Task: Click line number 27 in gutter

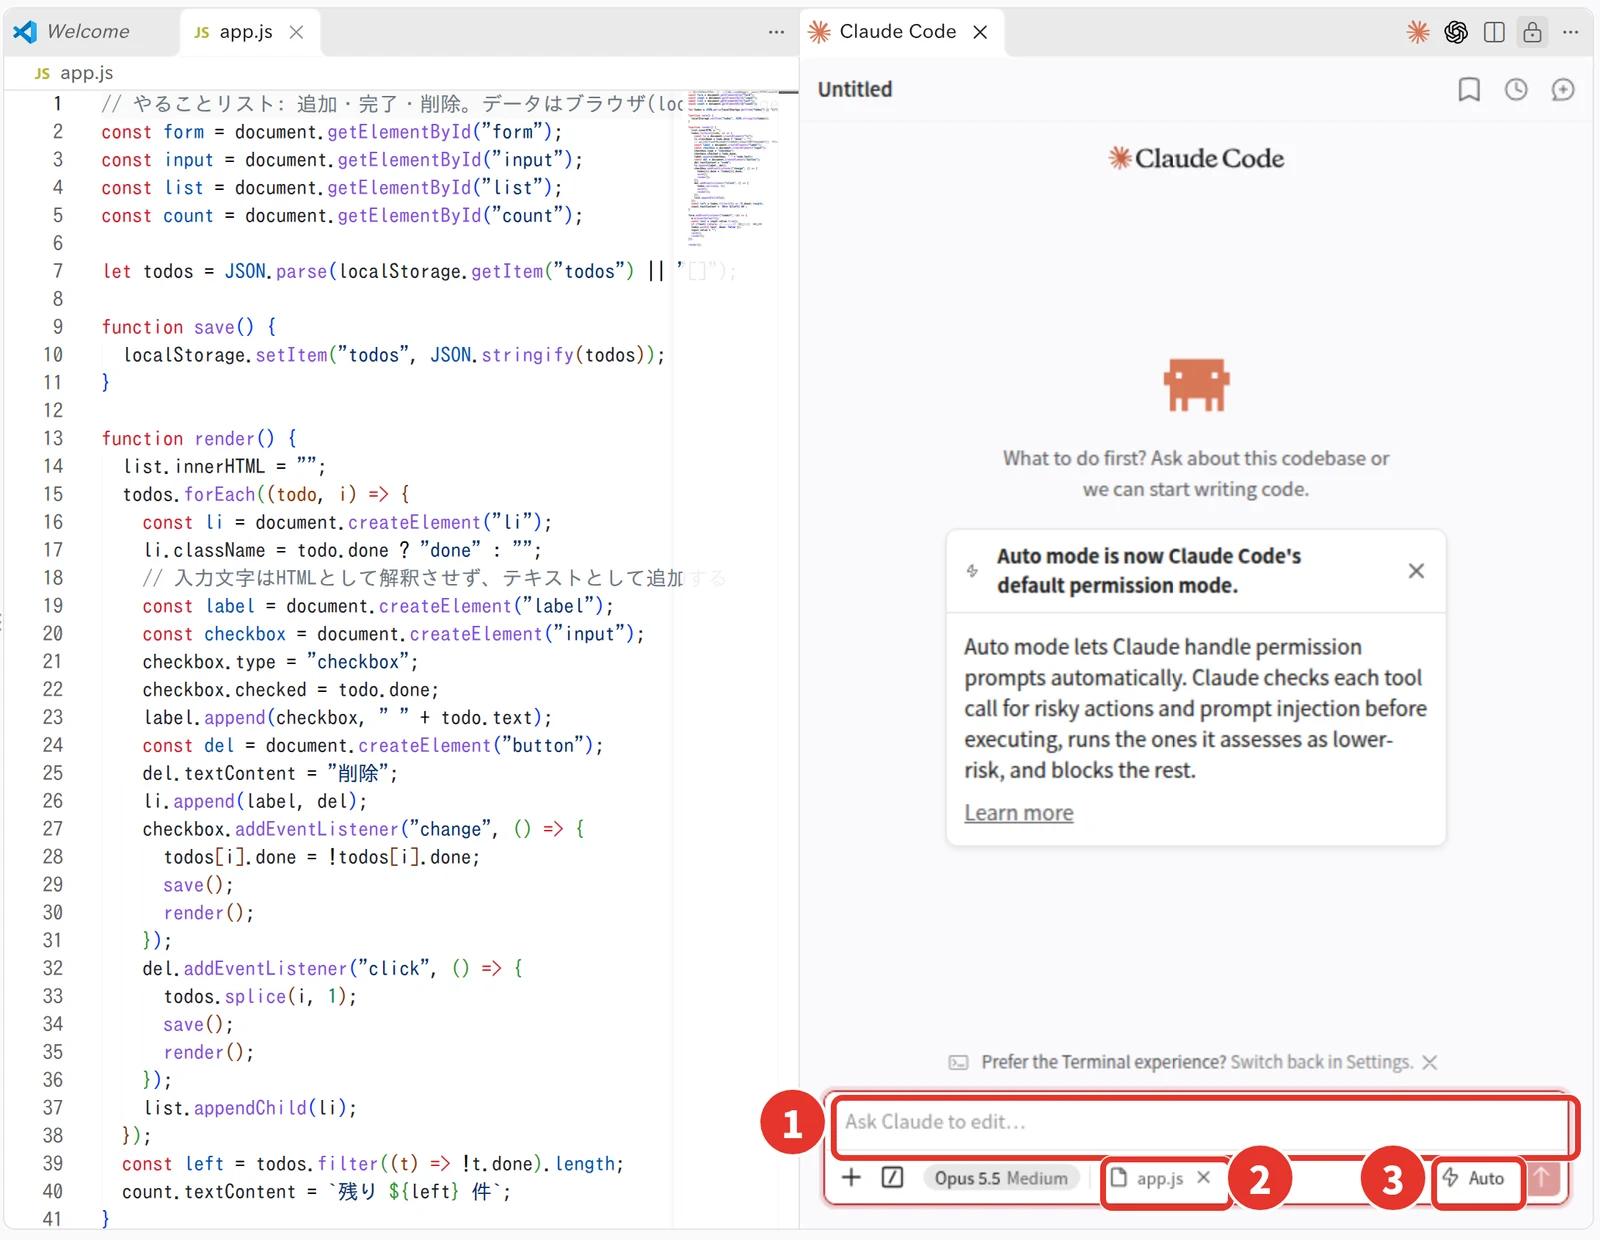Action: pos(52,829)
